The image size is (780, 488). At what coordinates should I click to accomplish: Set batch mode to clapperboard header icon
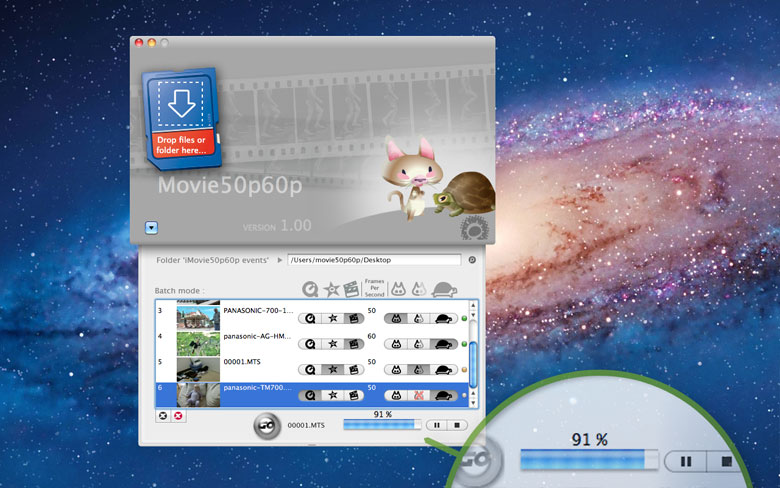(351, 289)
